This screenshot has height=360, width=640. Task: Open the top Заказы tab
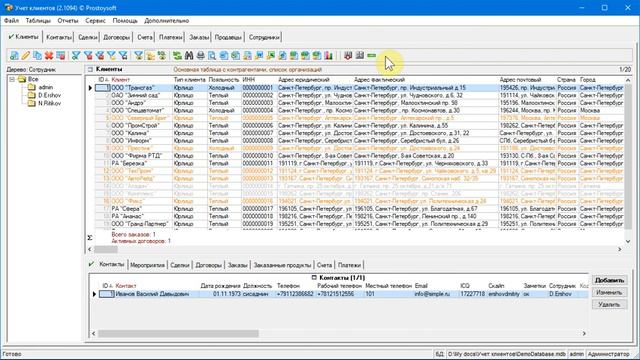tap(199, 37)
